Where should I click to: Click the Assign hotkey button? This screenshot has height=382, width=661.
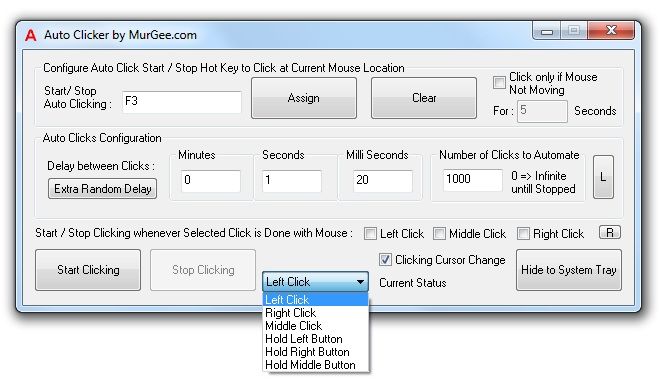304,98
